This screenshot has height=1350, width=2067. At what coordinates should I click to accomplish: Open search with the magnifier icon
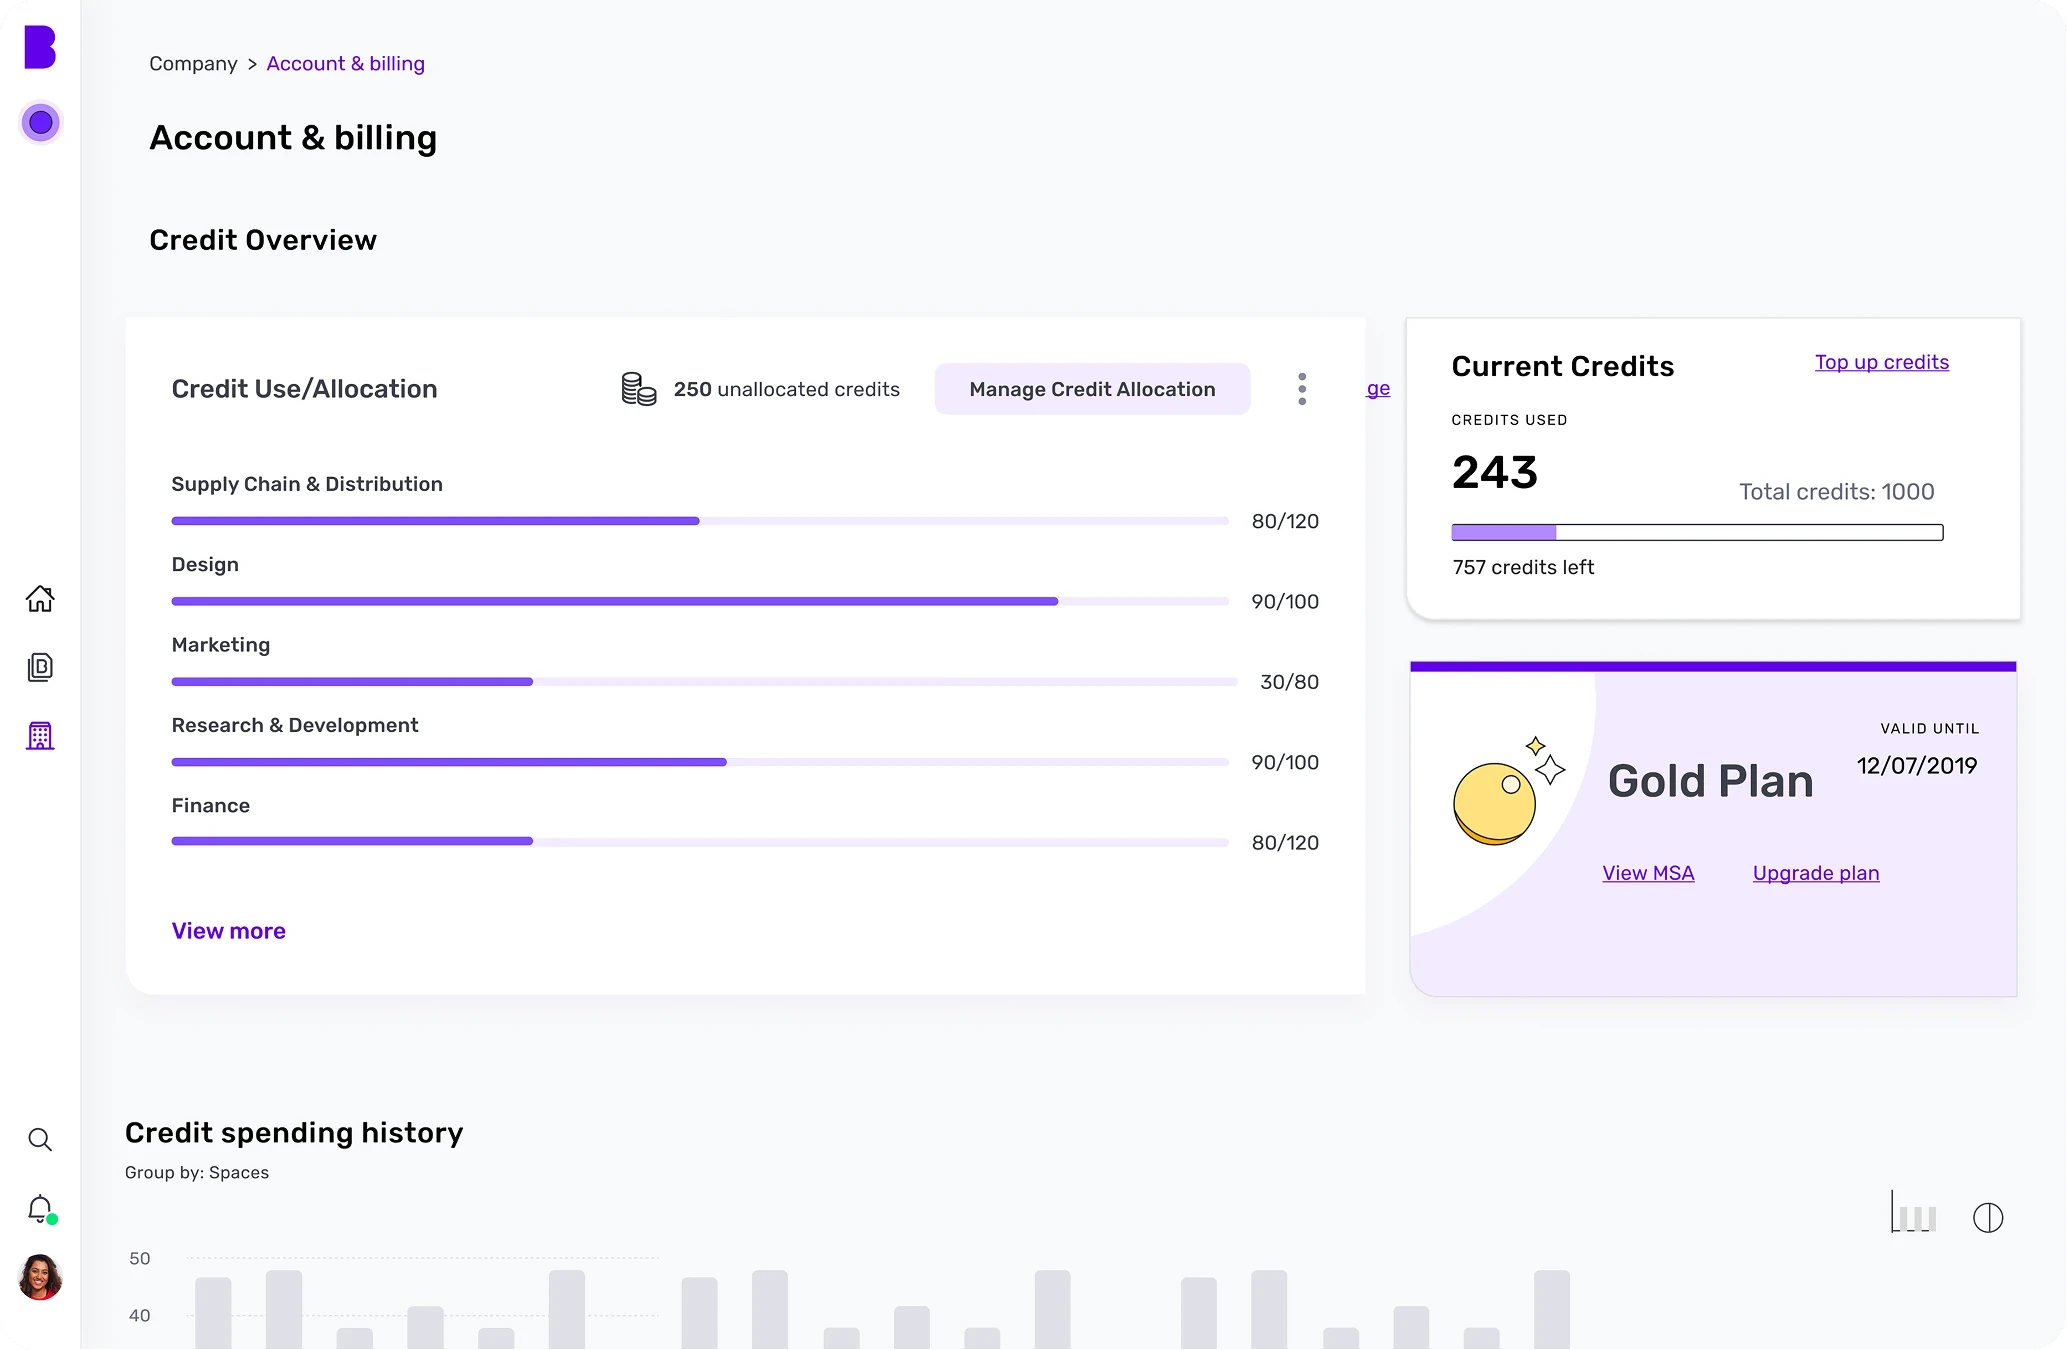pos(40,1140)
